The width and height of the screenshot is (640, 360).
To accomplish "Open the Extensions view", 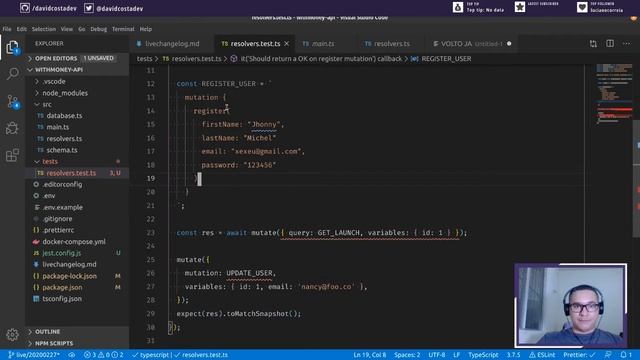I will [12, 155].
